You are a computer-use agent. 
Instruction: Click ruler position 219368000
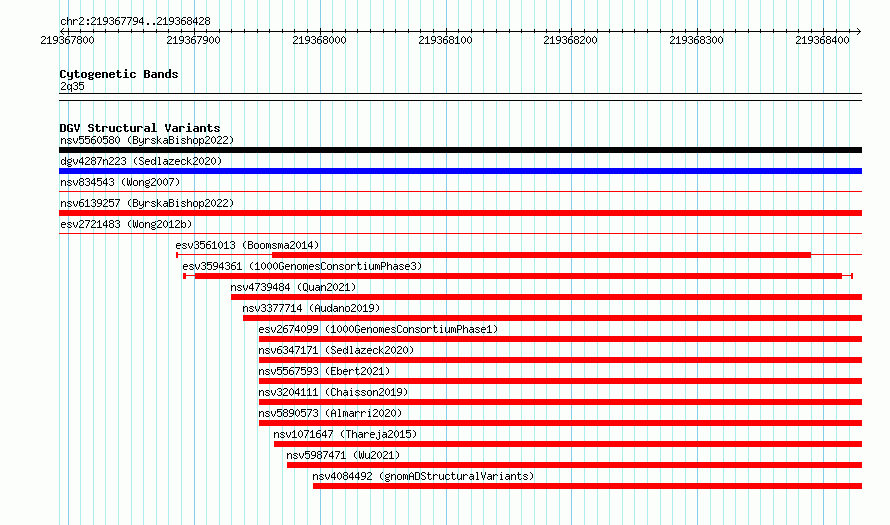(x=320, y=40)
